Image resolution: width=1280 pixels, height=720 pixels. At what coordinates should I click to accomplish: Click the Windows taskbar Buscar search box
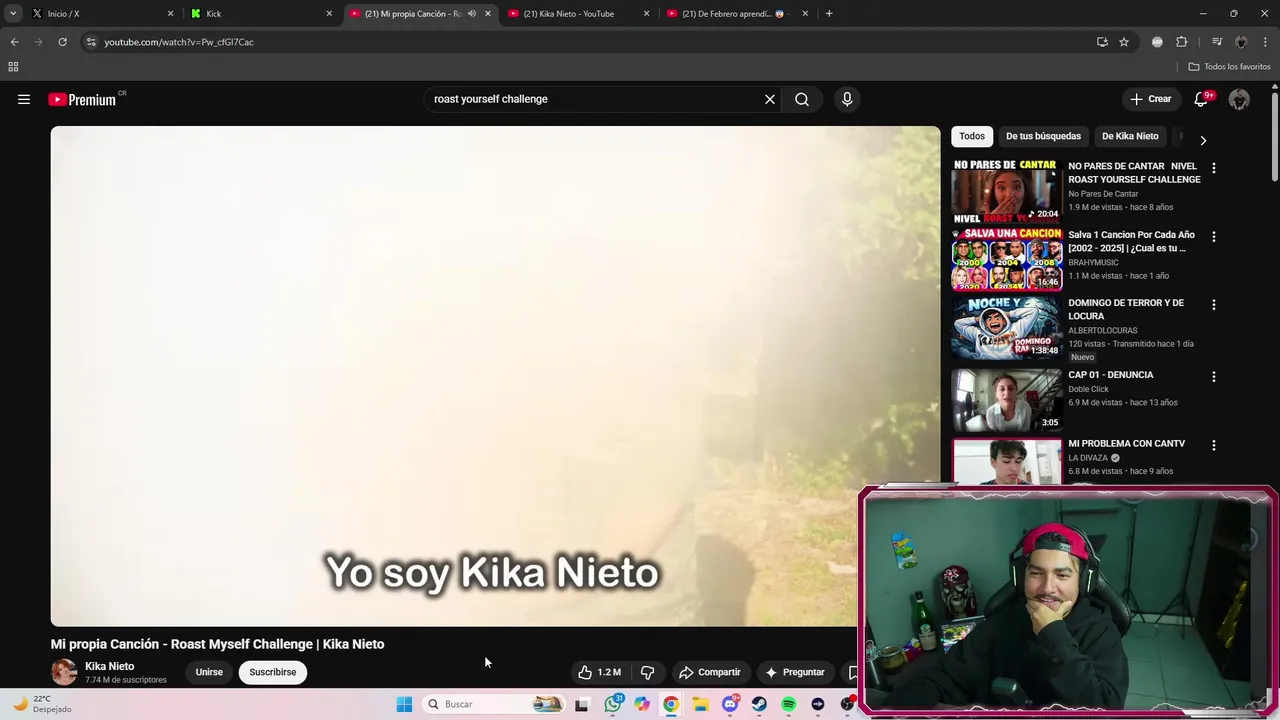tap(493, 704)
